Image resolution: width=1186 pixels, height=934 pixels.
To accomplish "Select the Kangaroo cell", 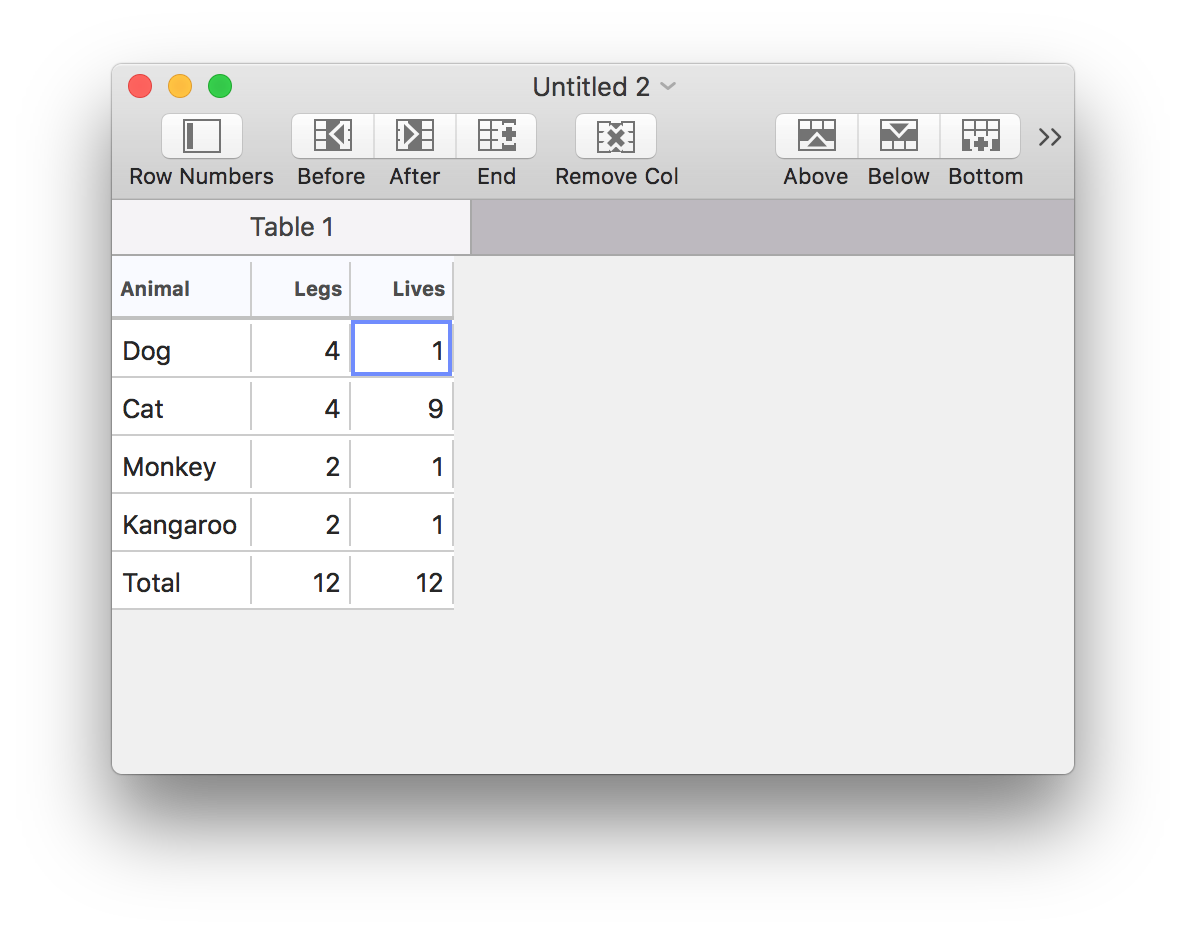I will coord(181,524).
